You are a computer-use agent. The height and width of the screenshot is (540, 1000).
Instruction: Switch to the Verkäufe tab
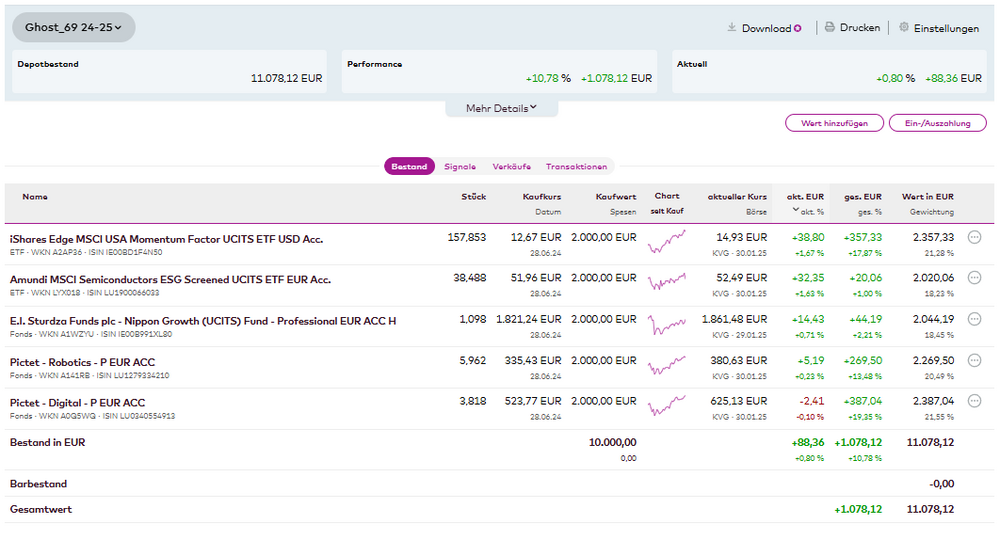pyautogui.click(x=511, y=167)
